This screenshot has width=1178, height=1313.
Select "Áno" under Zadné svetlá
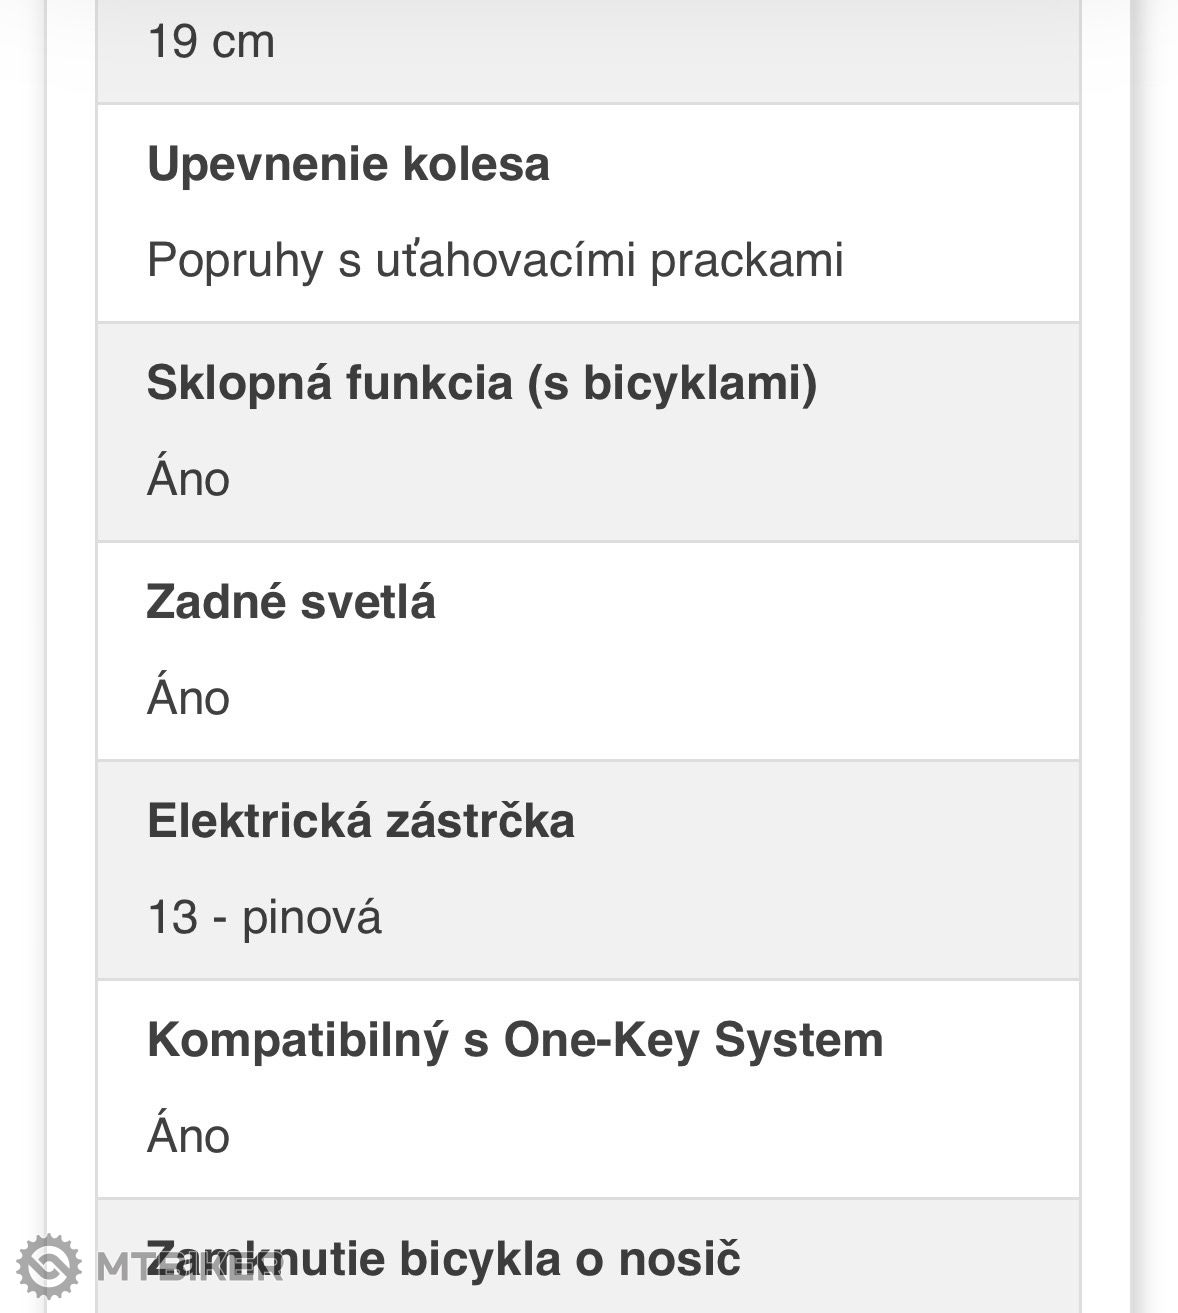coord(188,698)
